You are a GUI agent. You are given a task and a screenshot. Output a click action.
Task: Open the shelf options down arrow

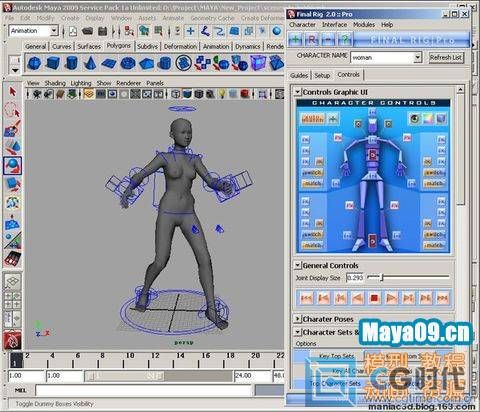(x=15, y=71)
